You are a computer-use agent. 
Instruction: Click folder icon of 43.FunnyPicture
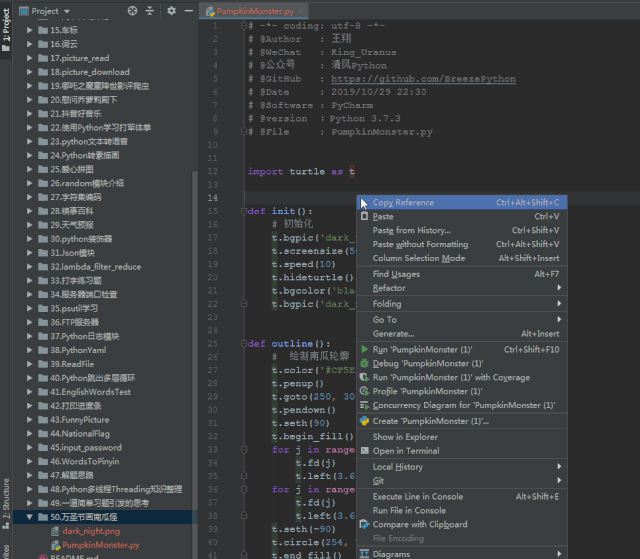tap(43, 419)
